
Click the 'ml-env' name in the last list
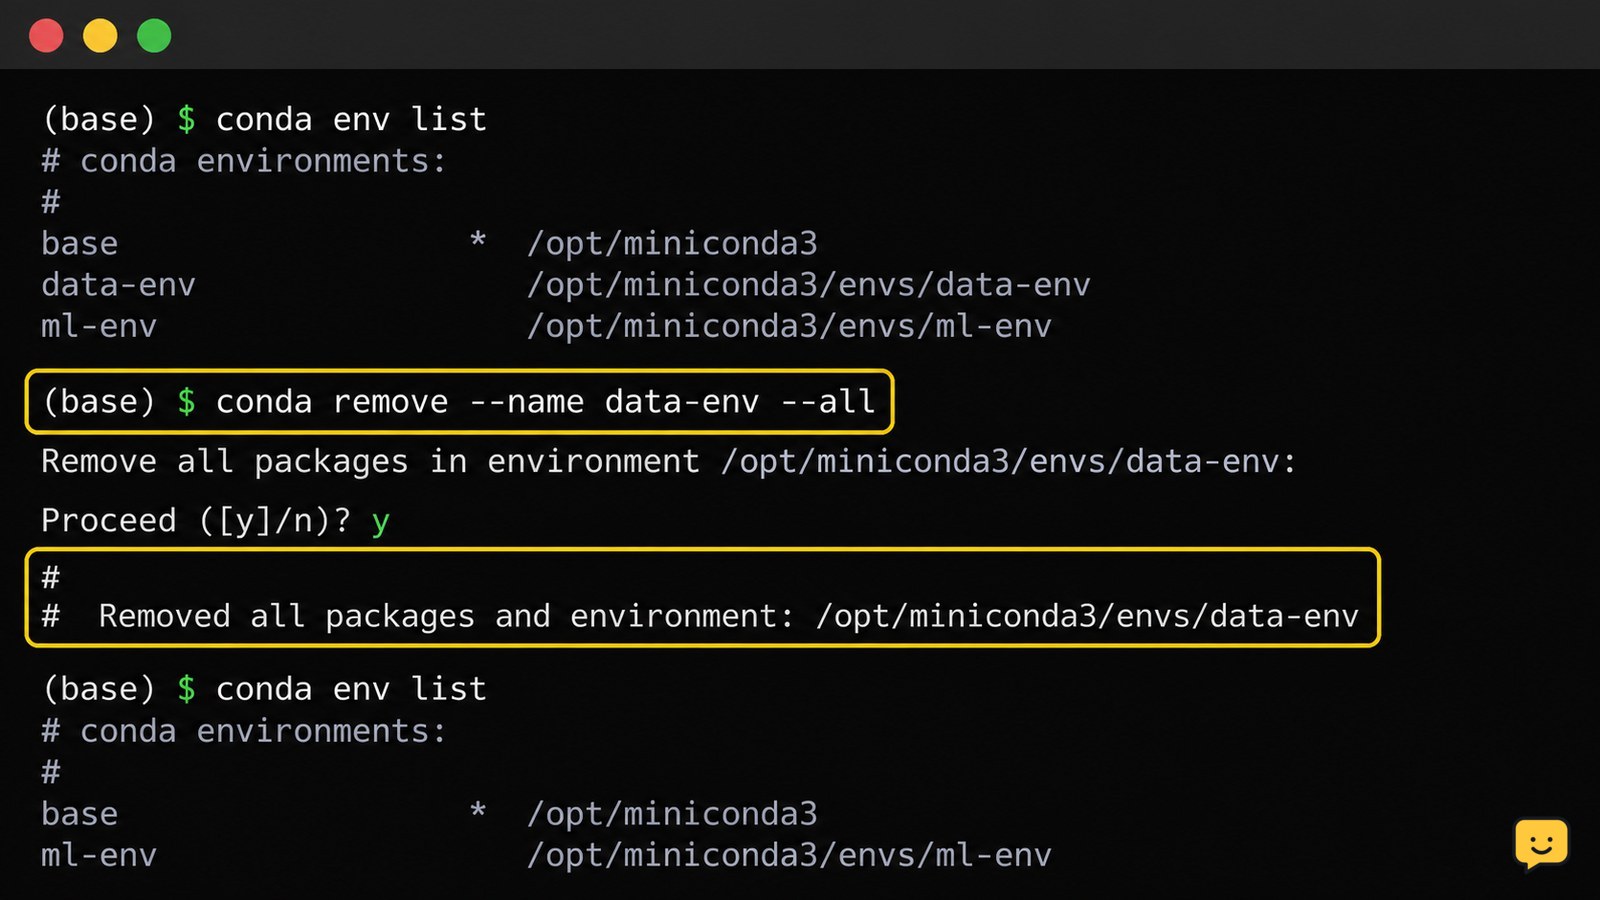pyautogui.click(x=99, y=855)
